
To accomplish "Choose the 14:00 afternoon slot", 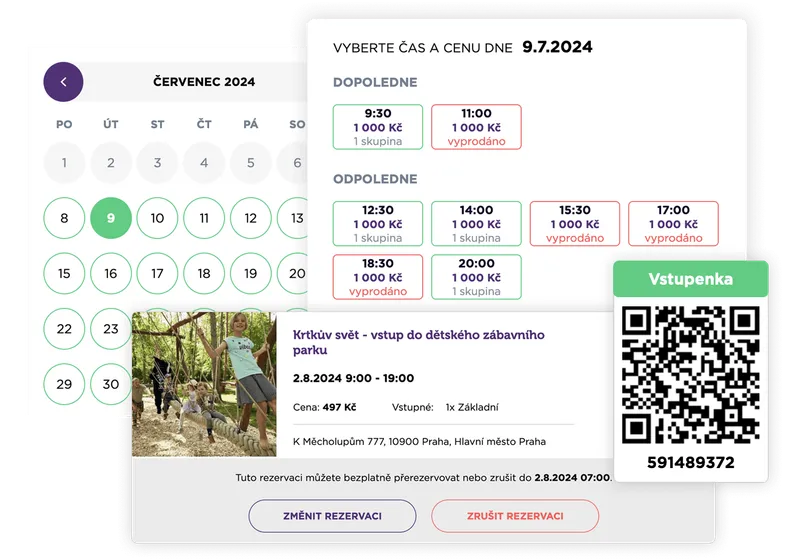I will pos(477,223).
